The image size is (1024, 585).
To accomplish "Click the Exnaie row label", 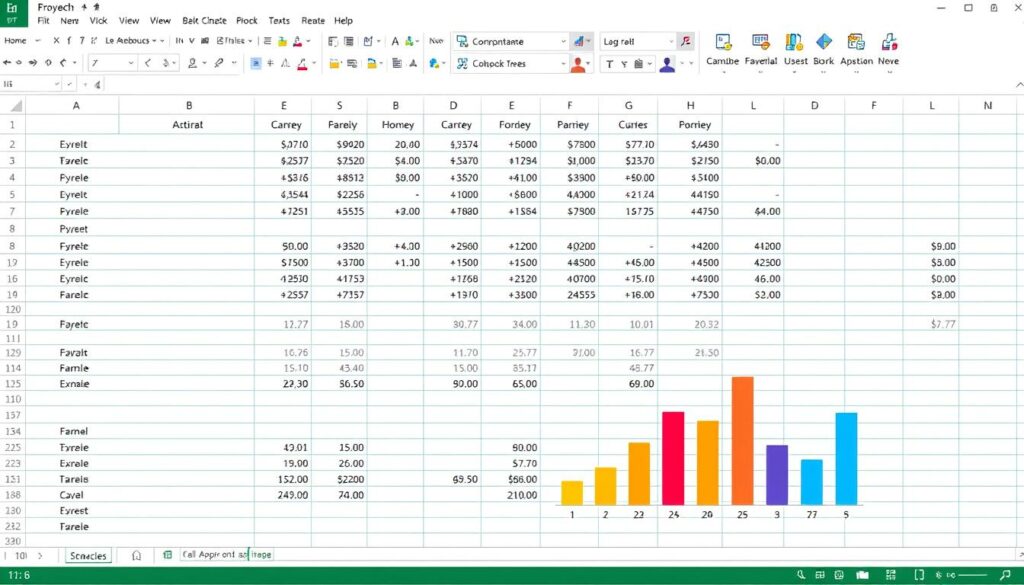I will (x=74, y=384).
